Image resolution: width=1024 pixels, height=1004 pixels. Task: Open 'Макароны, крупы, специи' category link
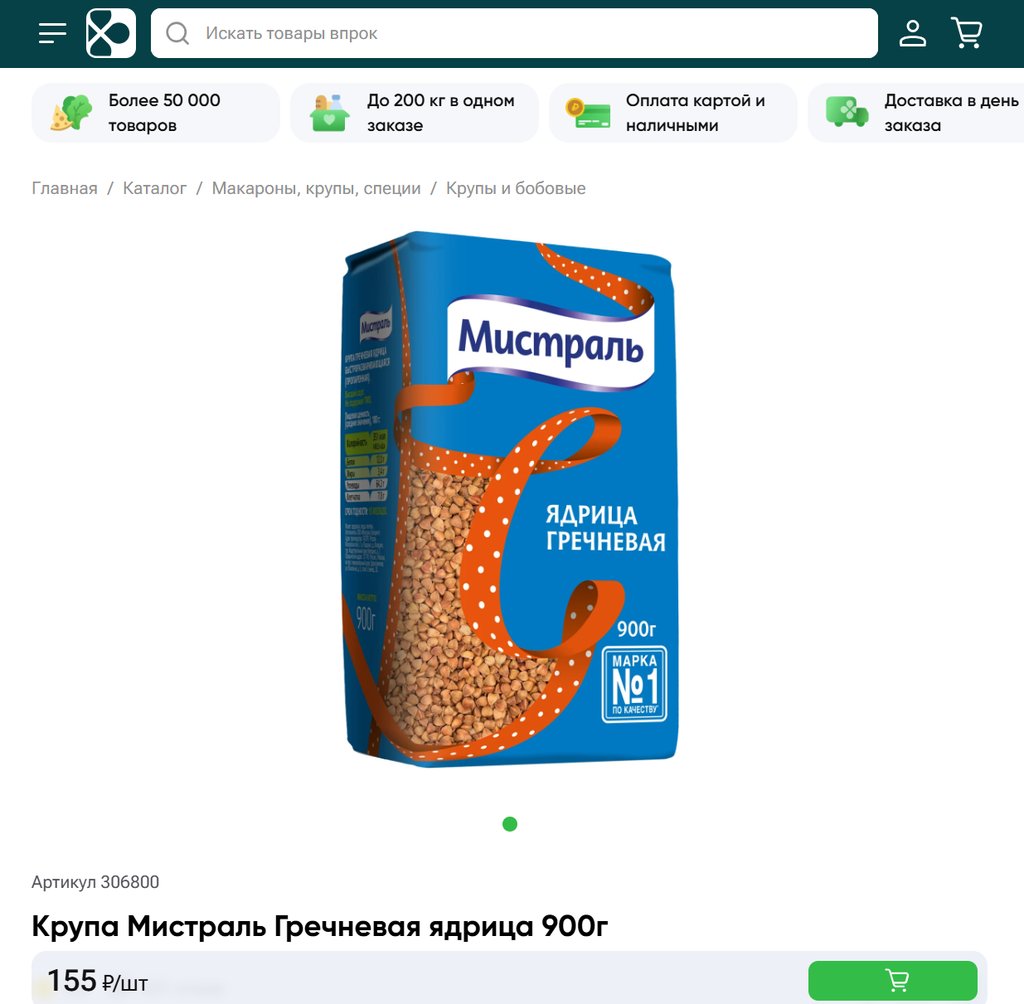pyautogui.click(x=316, y=188)
